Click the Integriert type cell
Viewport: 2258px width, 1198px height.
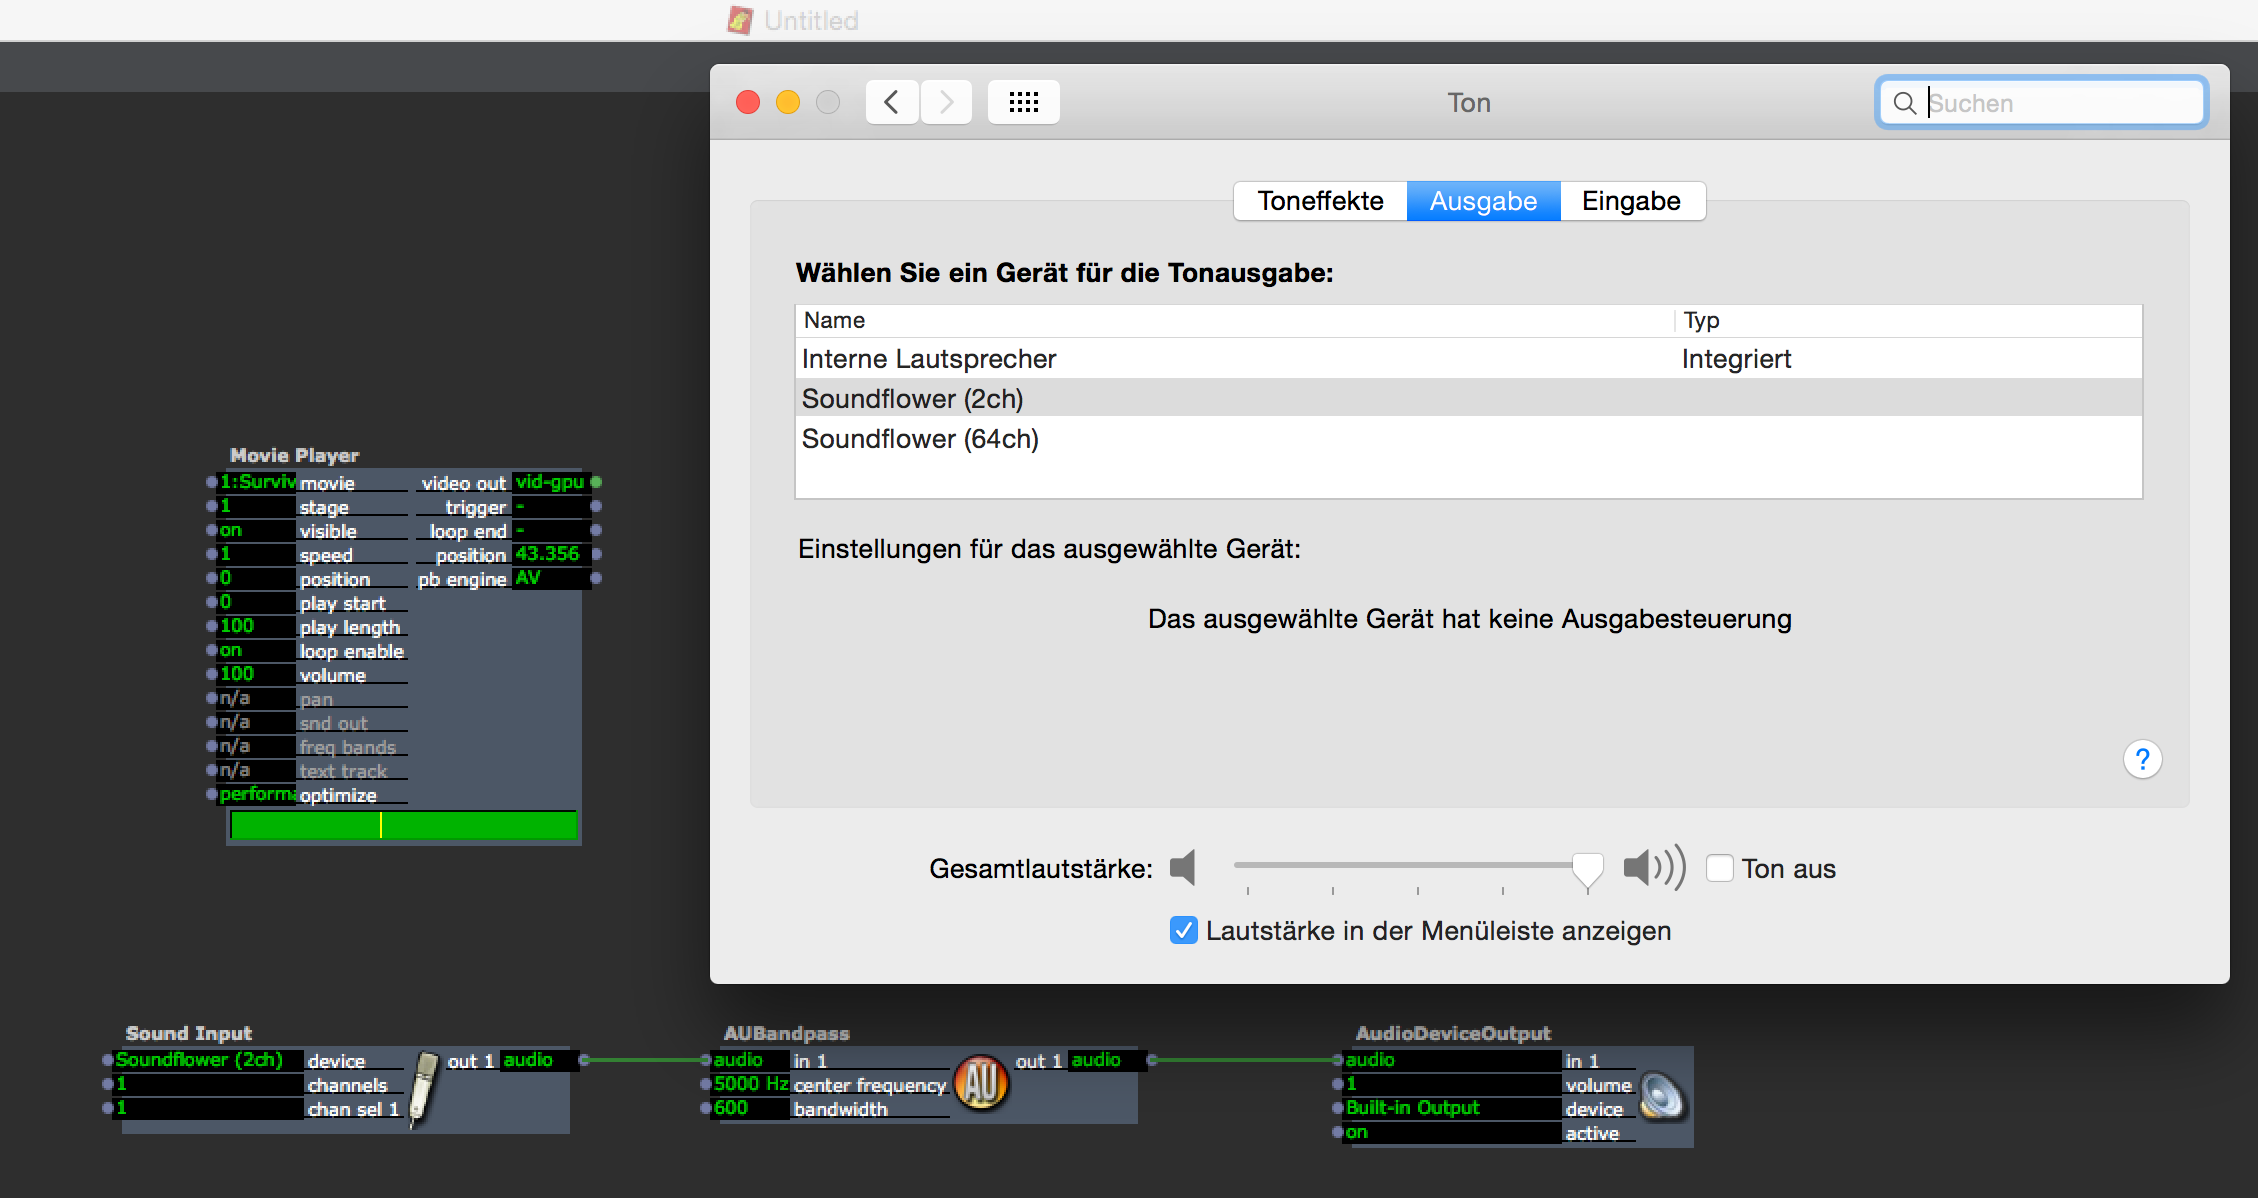1736,359
